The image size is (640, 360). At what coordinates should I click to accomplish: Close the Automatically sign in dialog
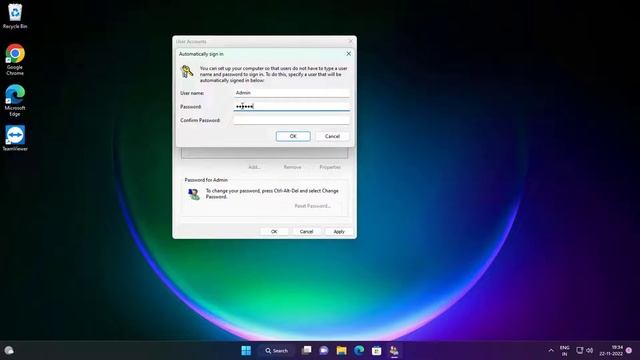point(349,54)
